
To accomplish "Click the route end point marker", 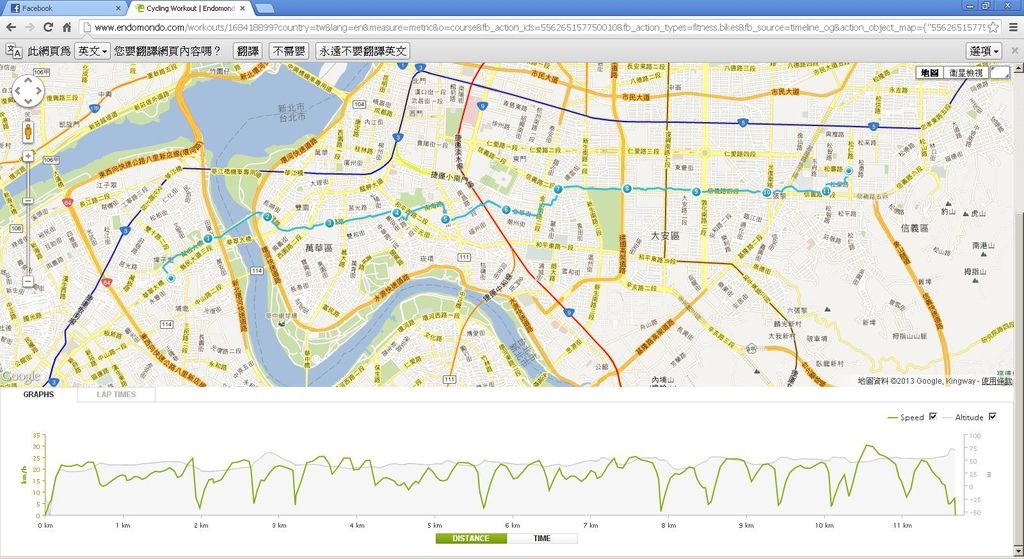I will [848, 170].
